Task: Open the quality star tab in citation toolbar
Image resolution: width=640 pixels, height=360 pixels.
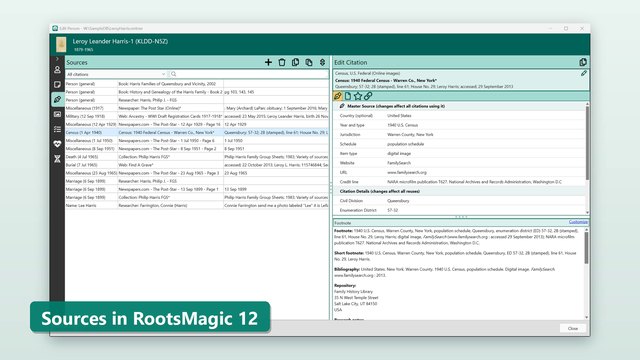Action: pos(358,96)
